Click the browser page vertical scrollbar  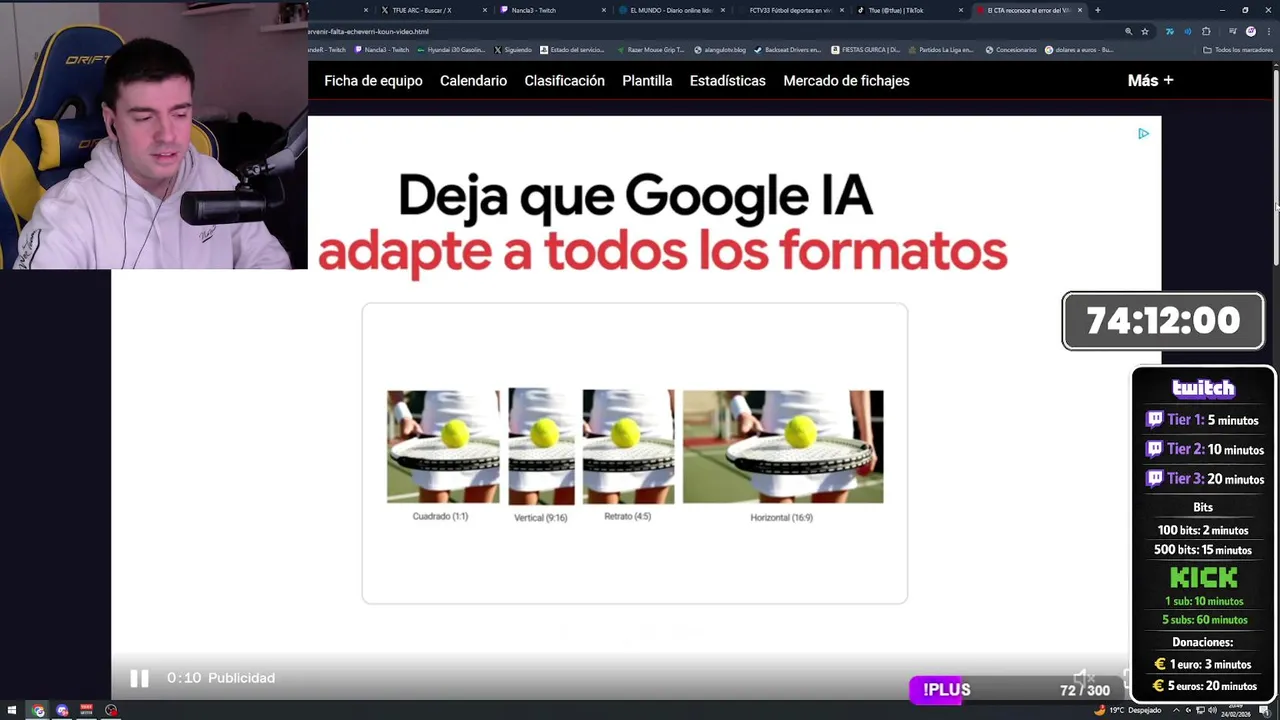[x=1275, y=165]
